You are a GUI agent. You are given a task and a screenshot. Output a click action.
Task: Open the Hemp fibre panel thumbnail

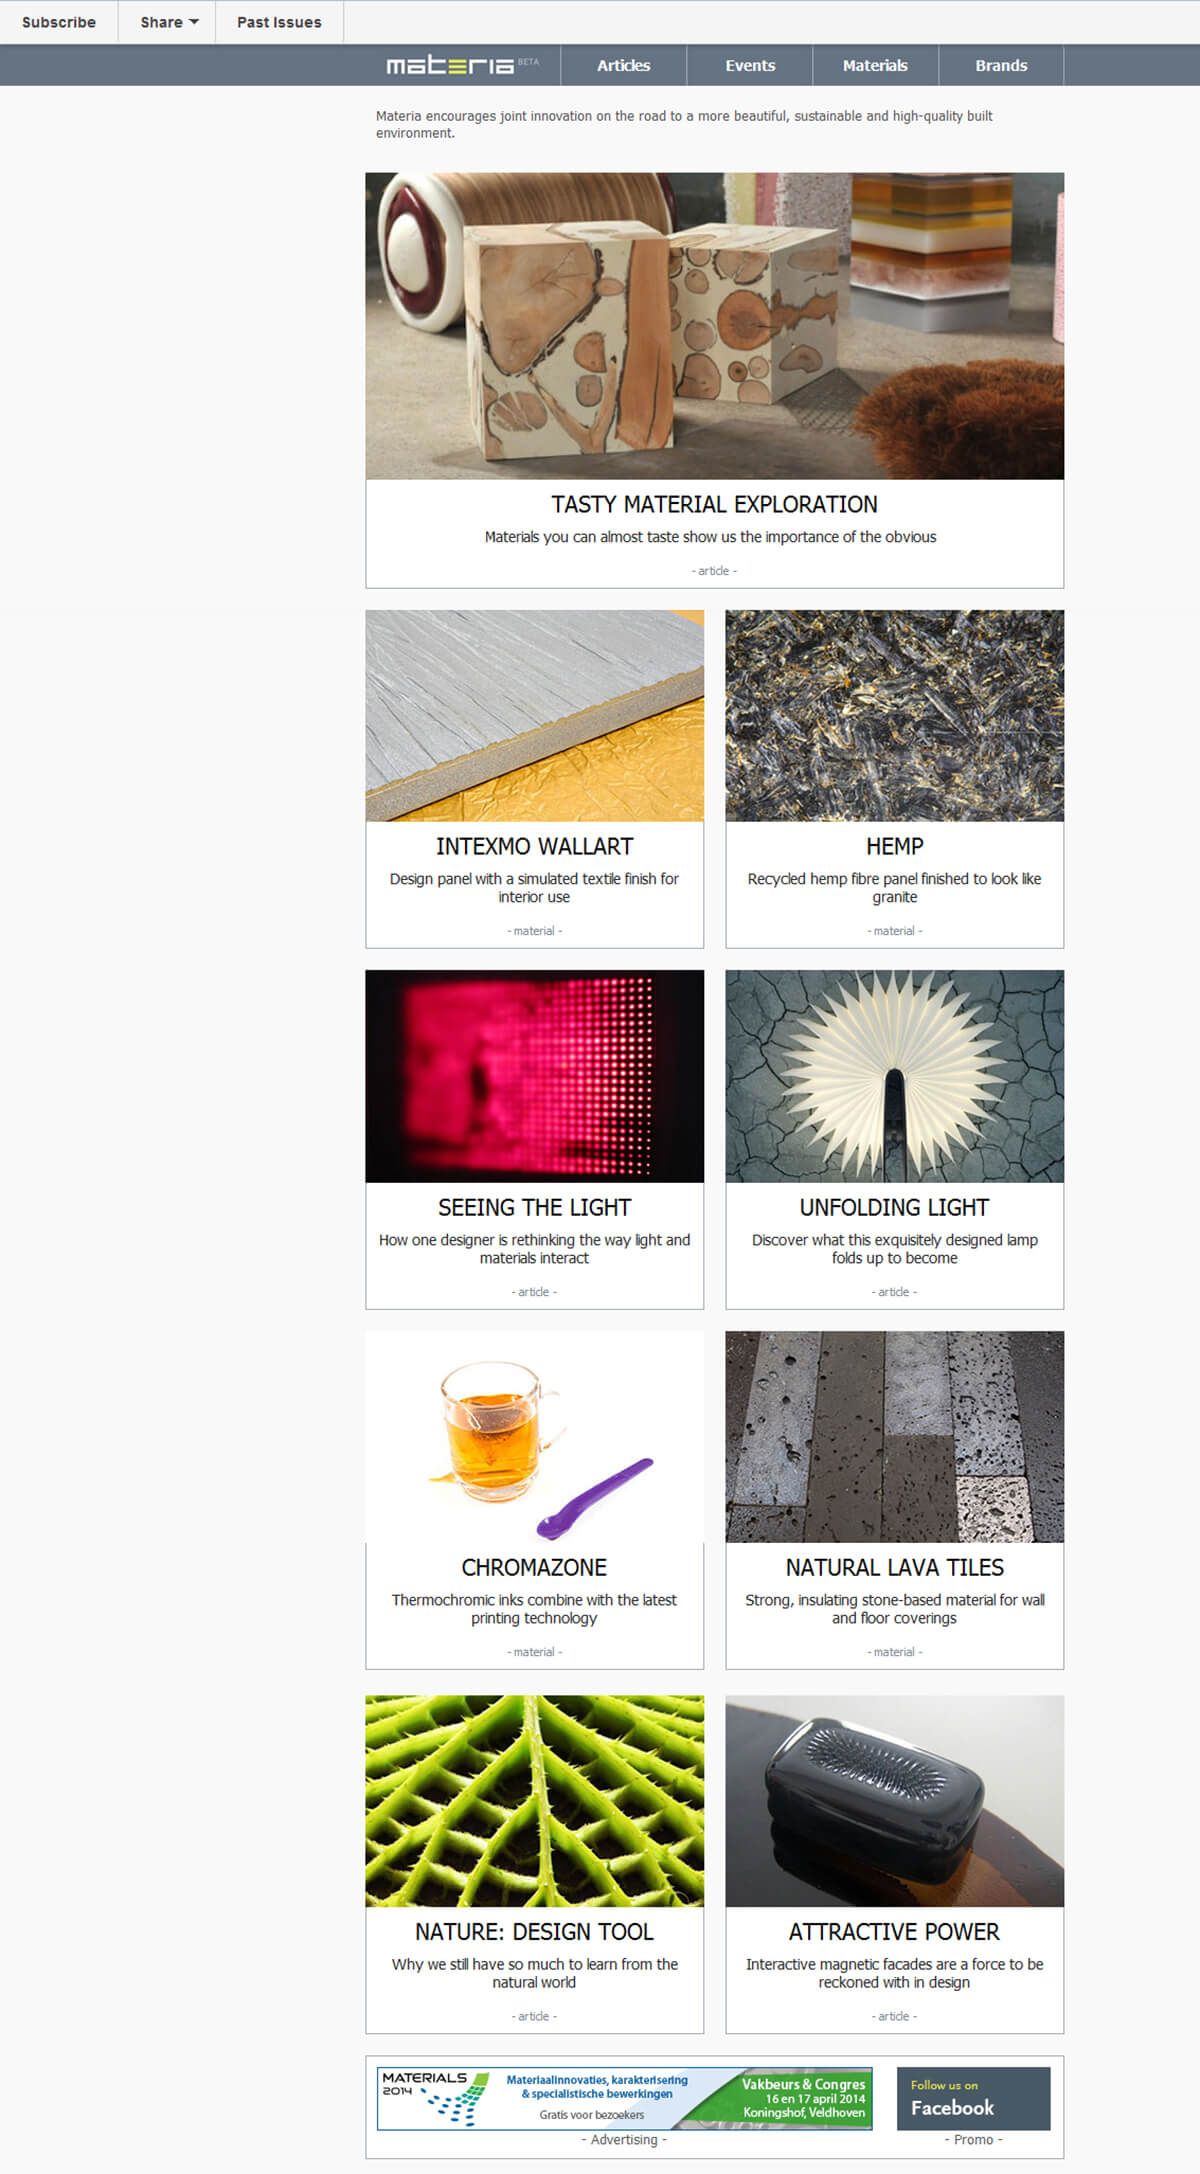tap(894, 716)
